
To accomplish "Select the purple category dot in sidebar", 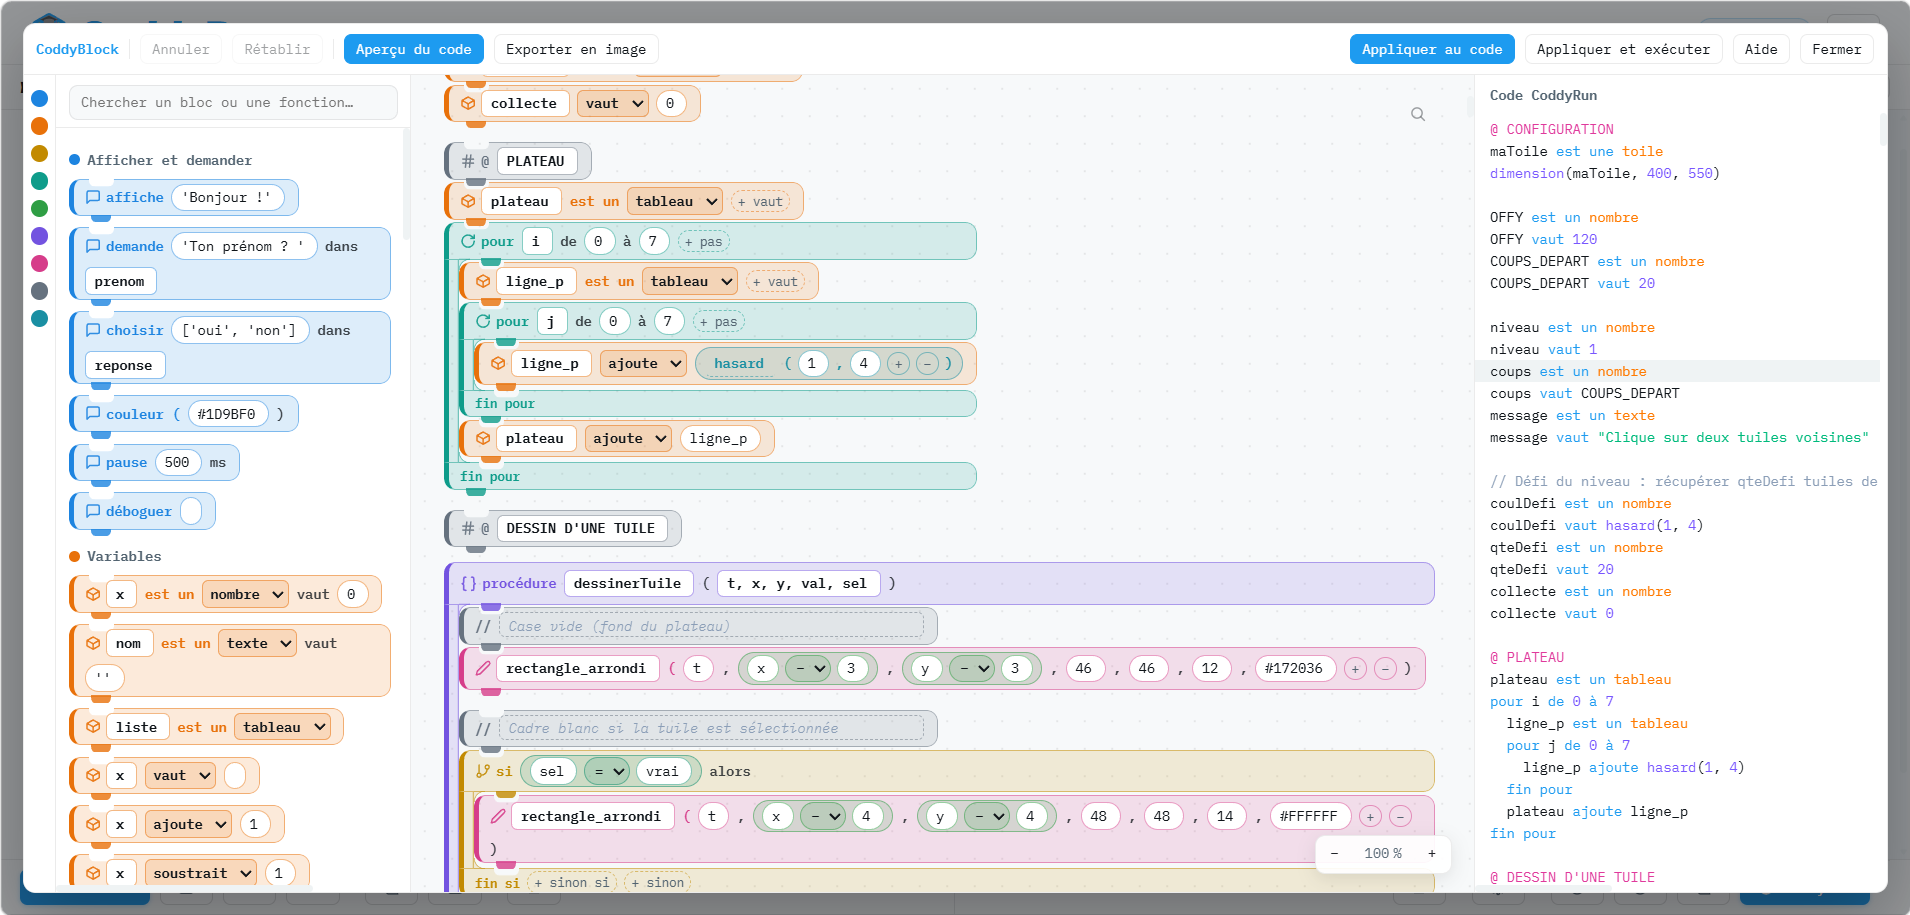I will pos(40,236).
